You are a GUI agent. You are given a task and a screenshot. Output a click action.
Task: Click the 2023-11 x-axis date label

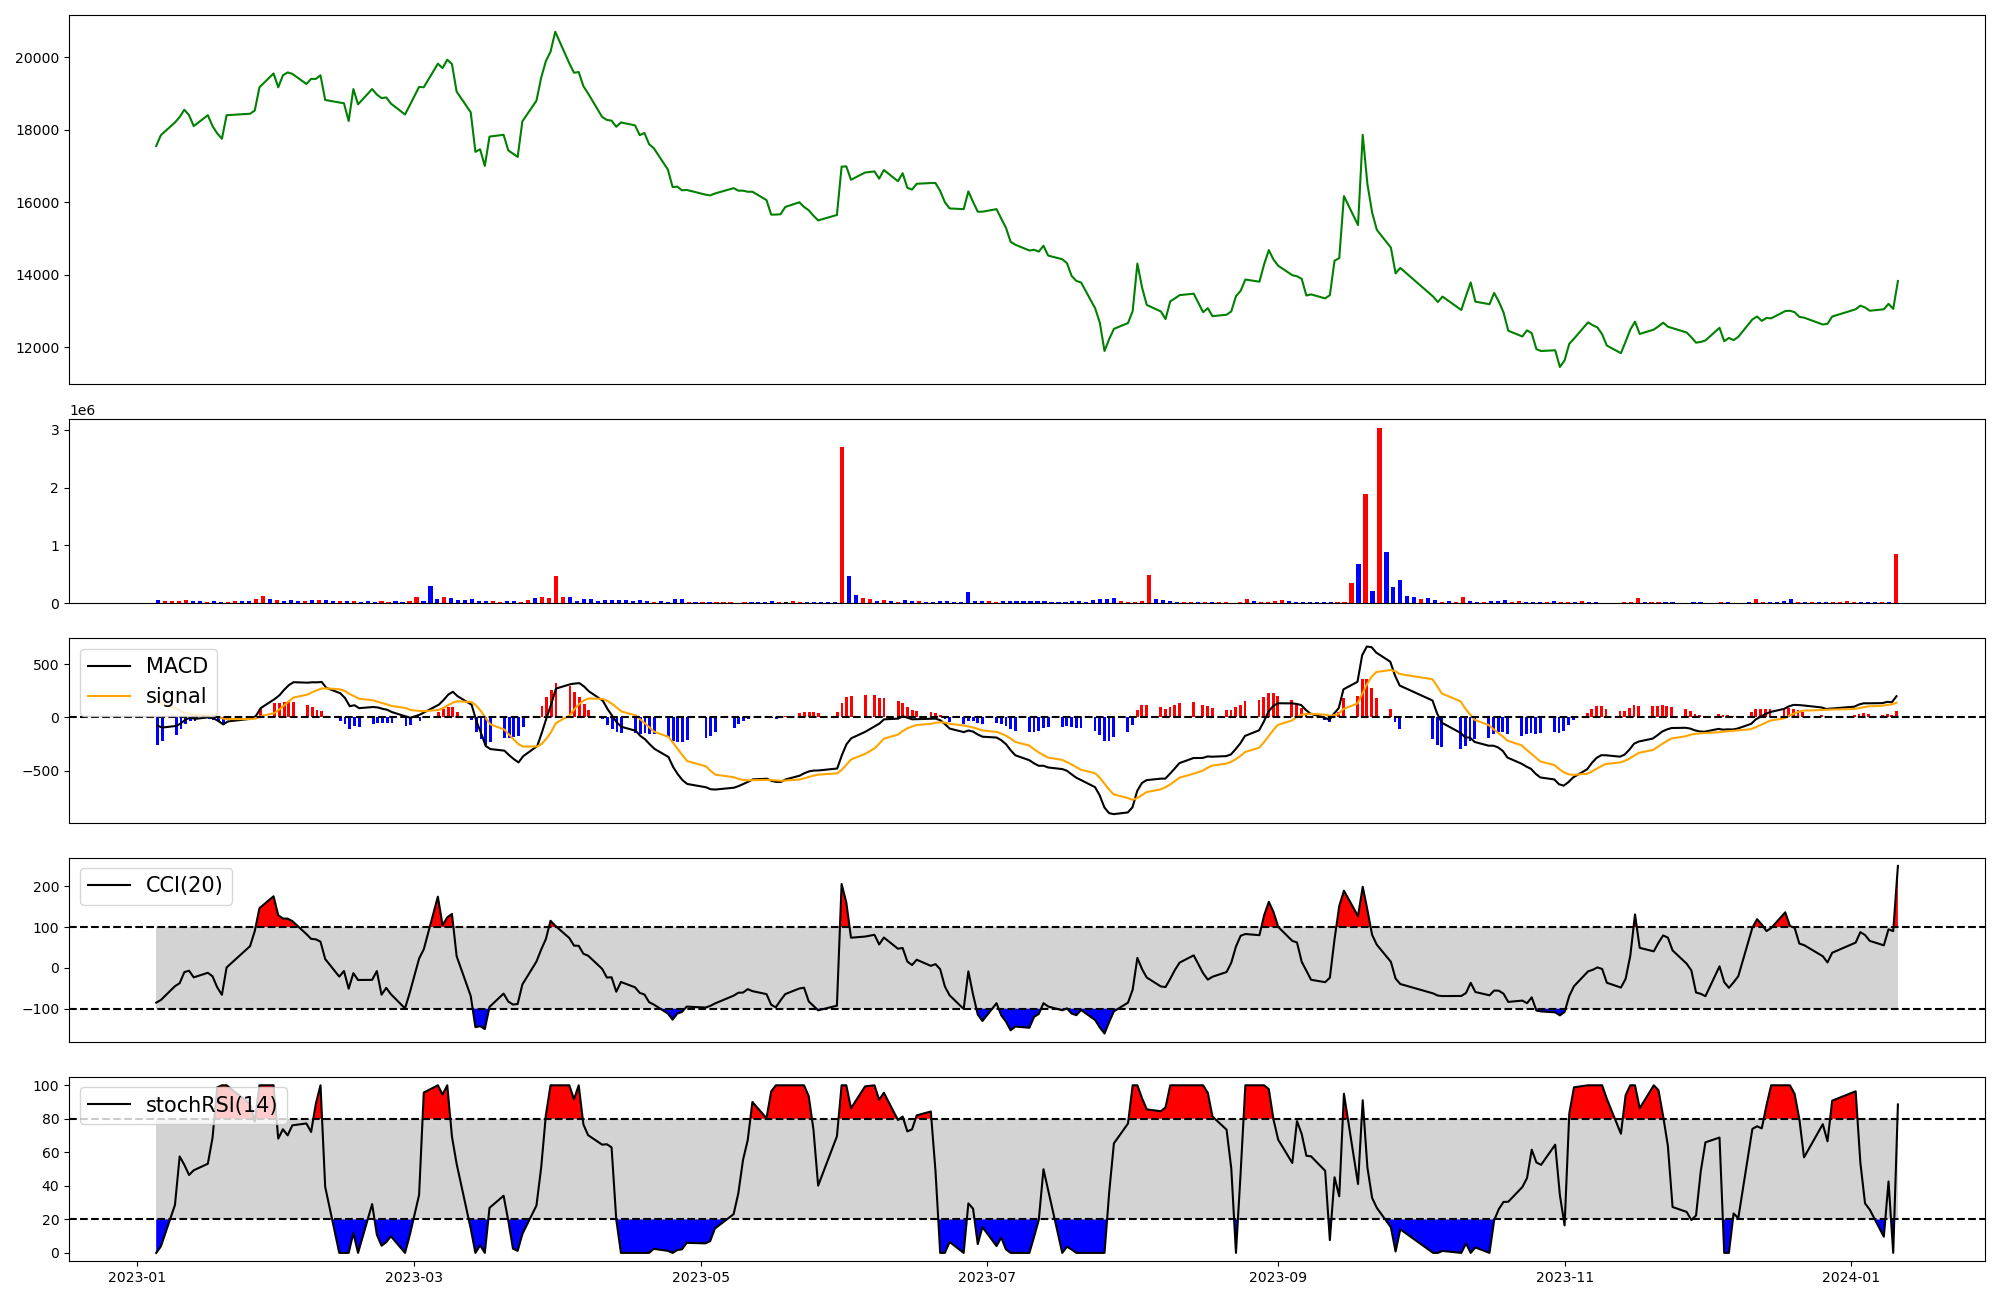pos(1564,1277)
